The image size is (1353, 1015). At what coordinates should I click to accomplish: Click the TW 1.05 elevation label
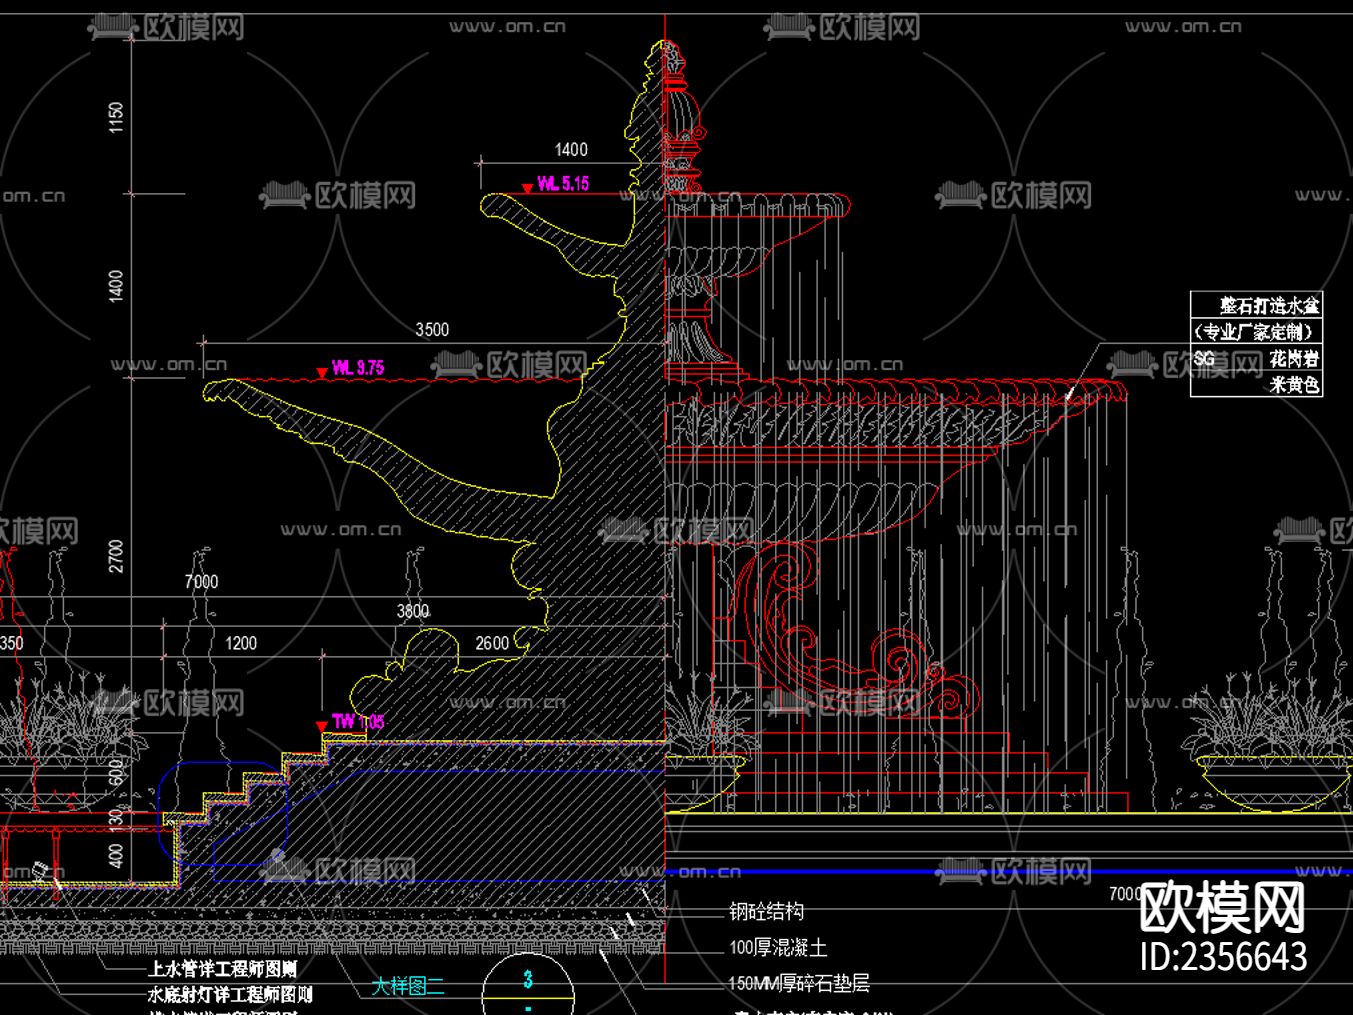coord(358,721)
